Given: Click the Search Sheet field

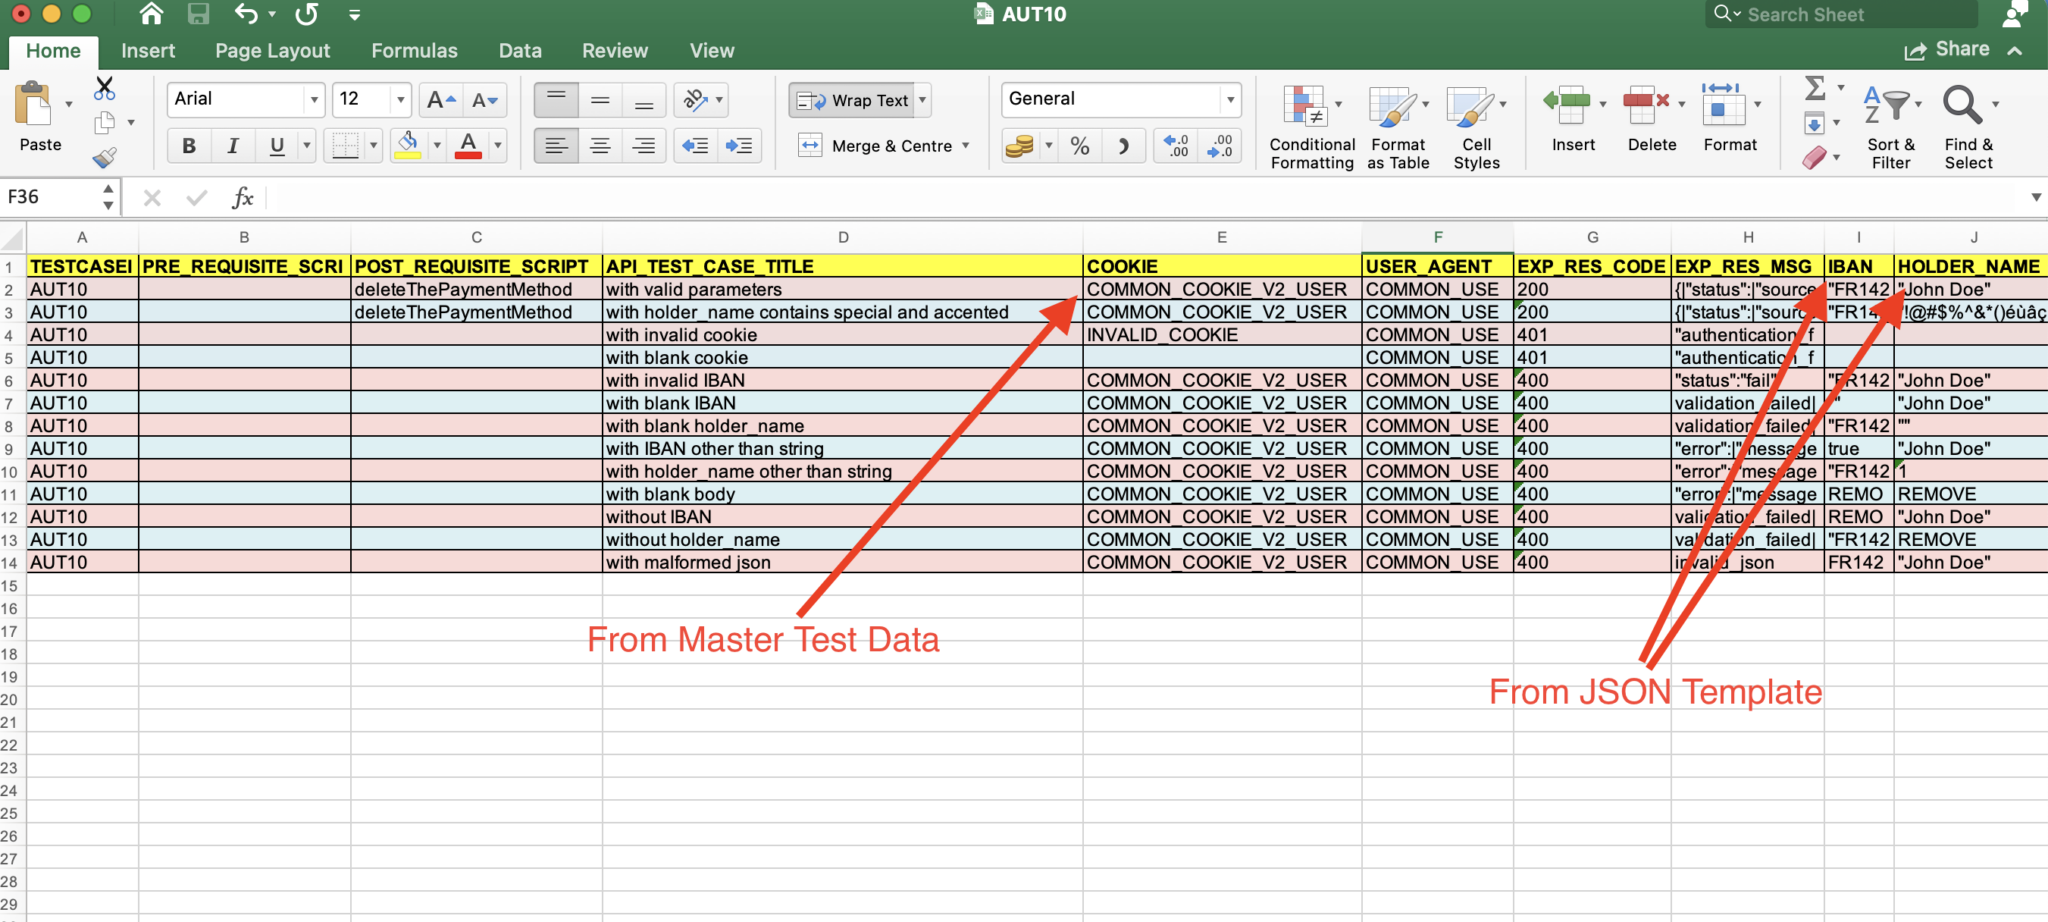Looking at the screenshot, I should click(x=1840, y=15).
